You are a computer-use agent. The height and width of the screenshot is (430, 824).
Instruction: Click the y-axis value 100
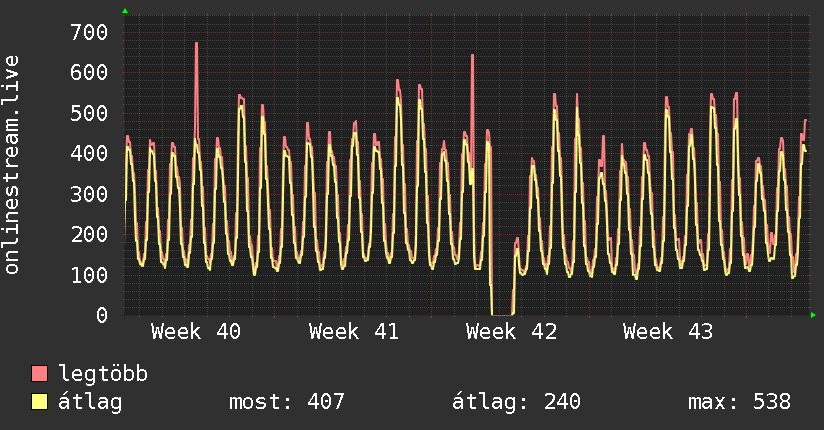pos(89,275)
